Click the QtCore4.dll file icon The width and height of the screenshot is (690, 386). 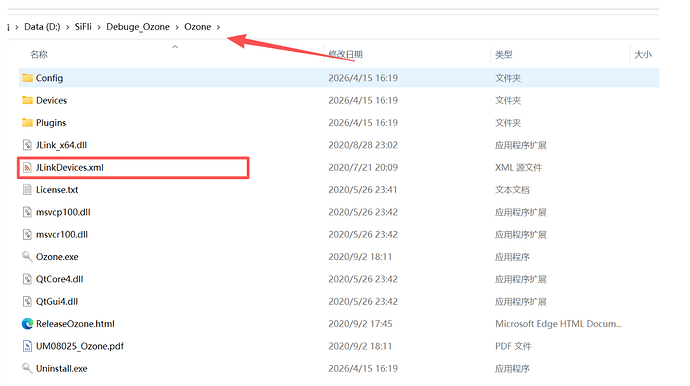click(27, 279)
